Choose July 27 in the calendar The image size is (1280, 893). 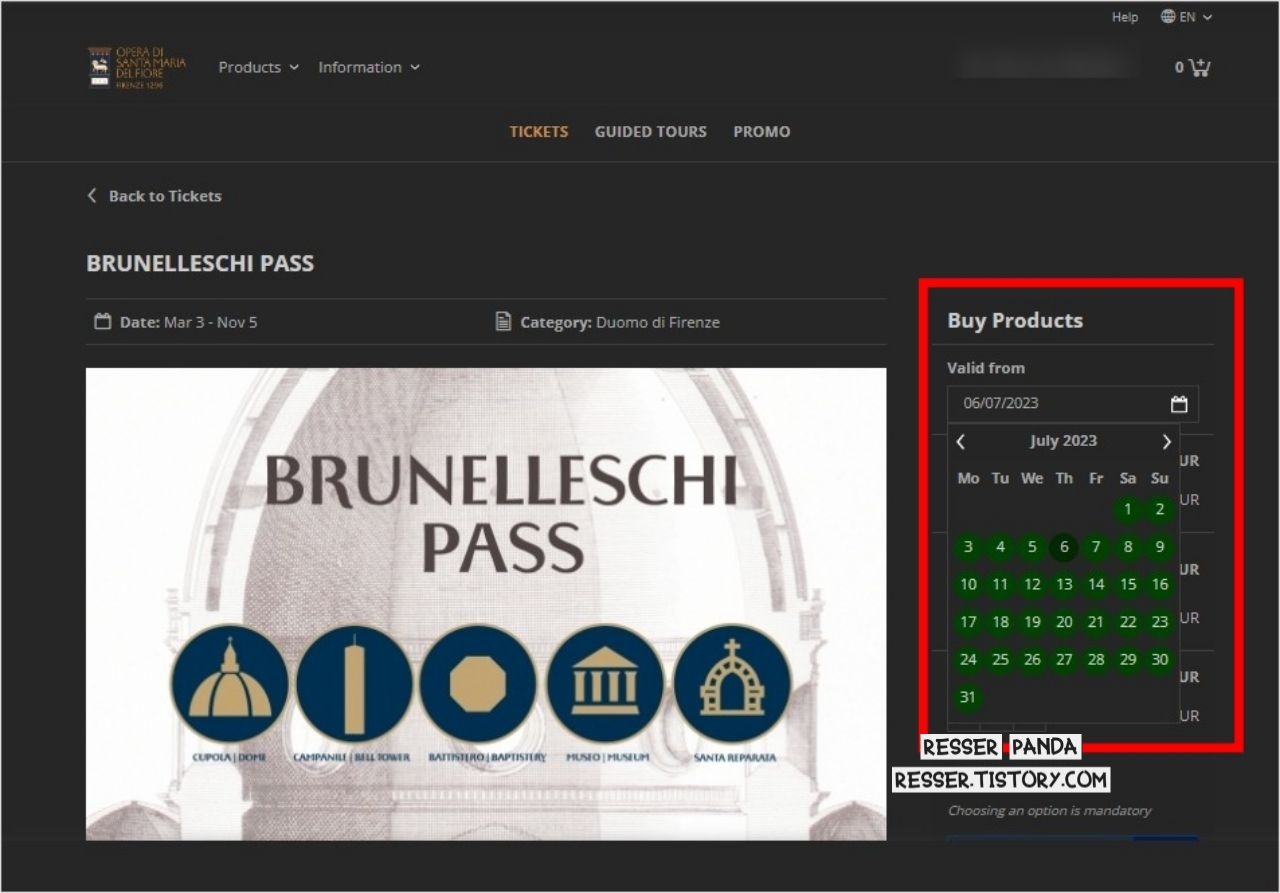click(x=1064, y=660)
